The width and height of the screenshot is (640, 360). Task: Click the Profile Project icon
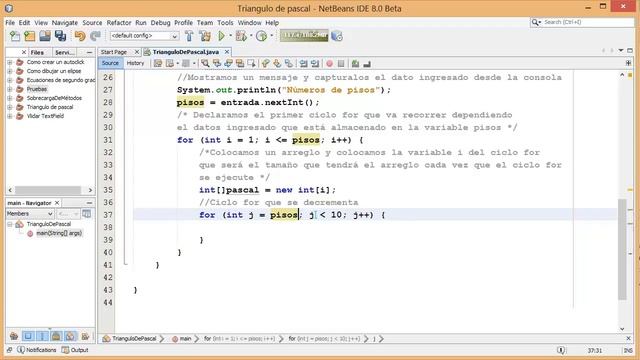pyautogui.click(x=262, y=36)
